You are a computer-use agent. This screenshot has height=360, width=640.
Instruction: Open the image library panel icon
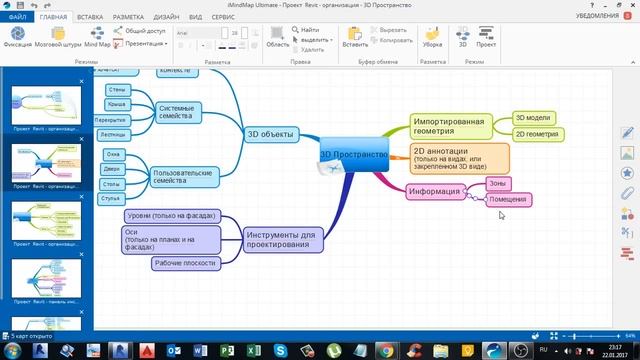tap(627, 153)
